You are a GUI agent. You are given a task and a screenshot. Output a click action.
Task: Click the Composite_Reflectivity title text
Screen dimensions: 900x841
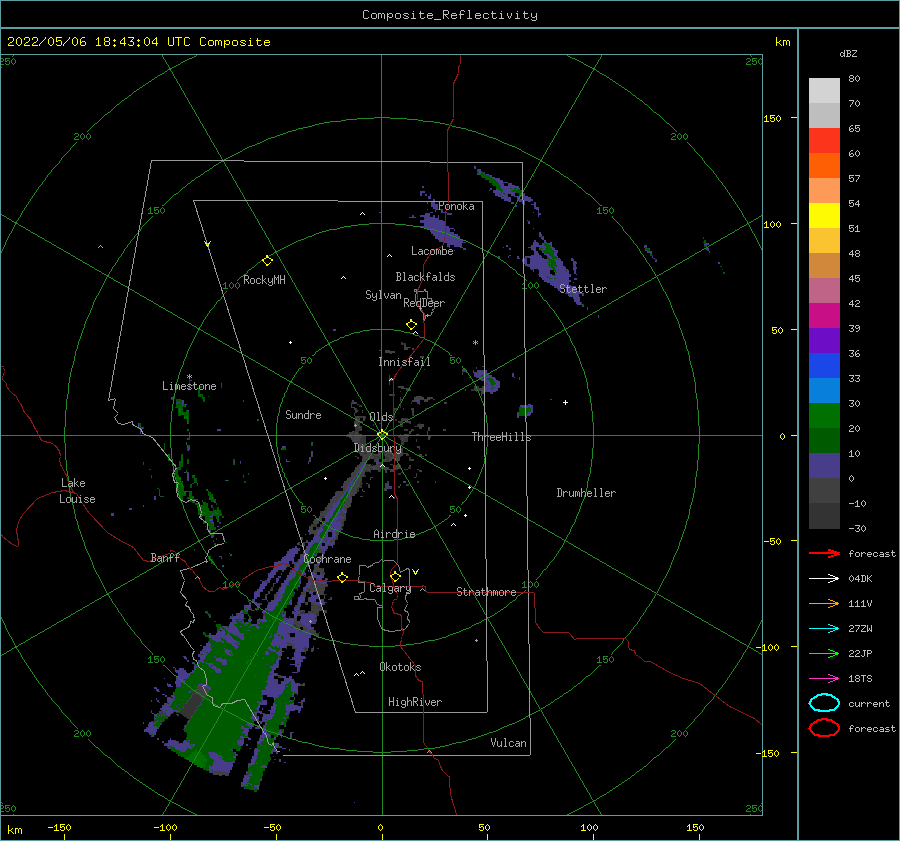(x=449, y=15)
